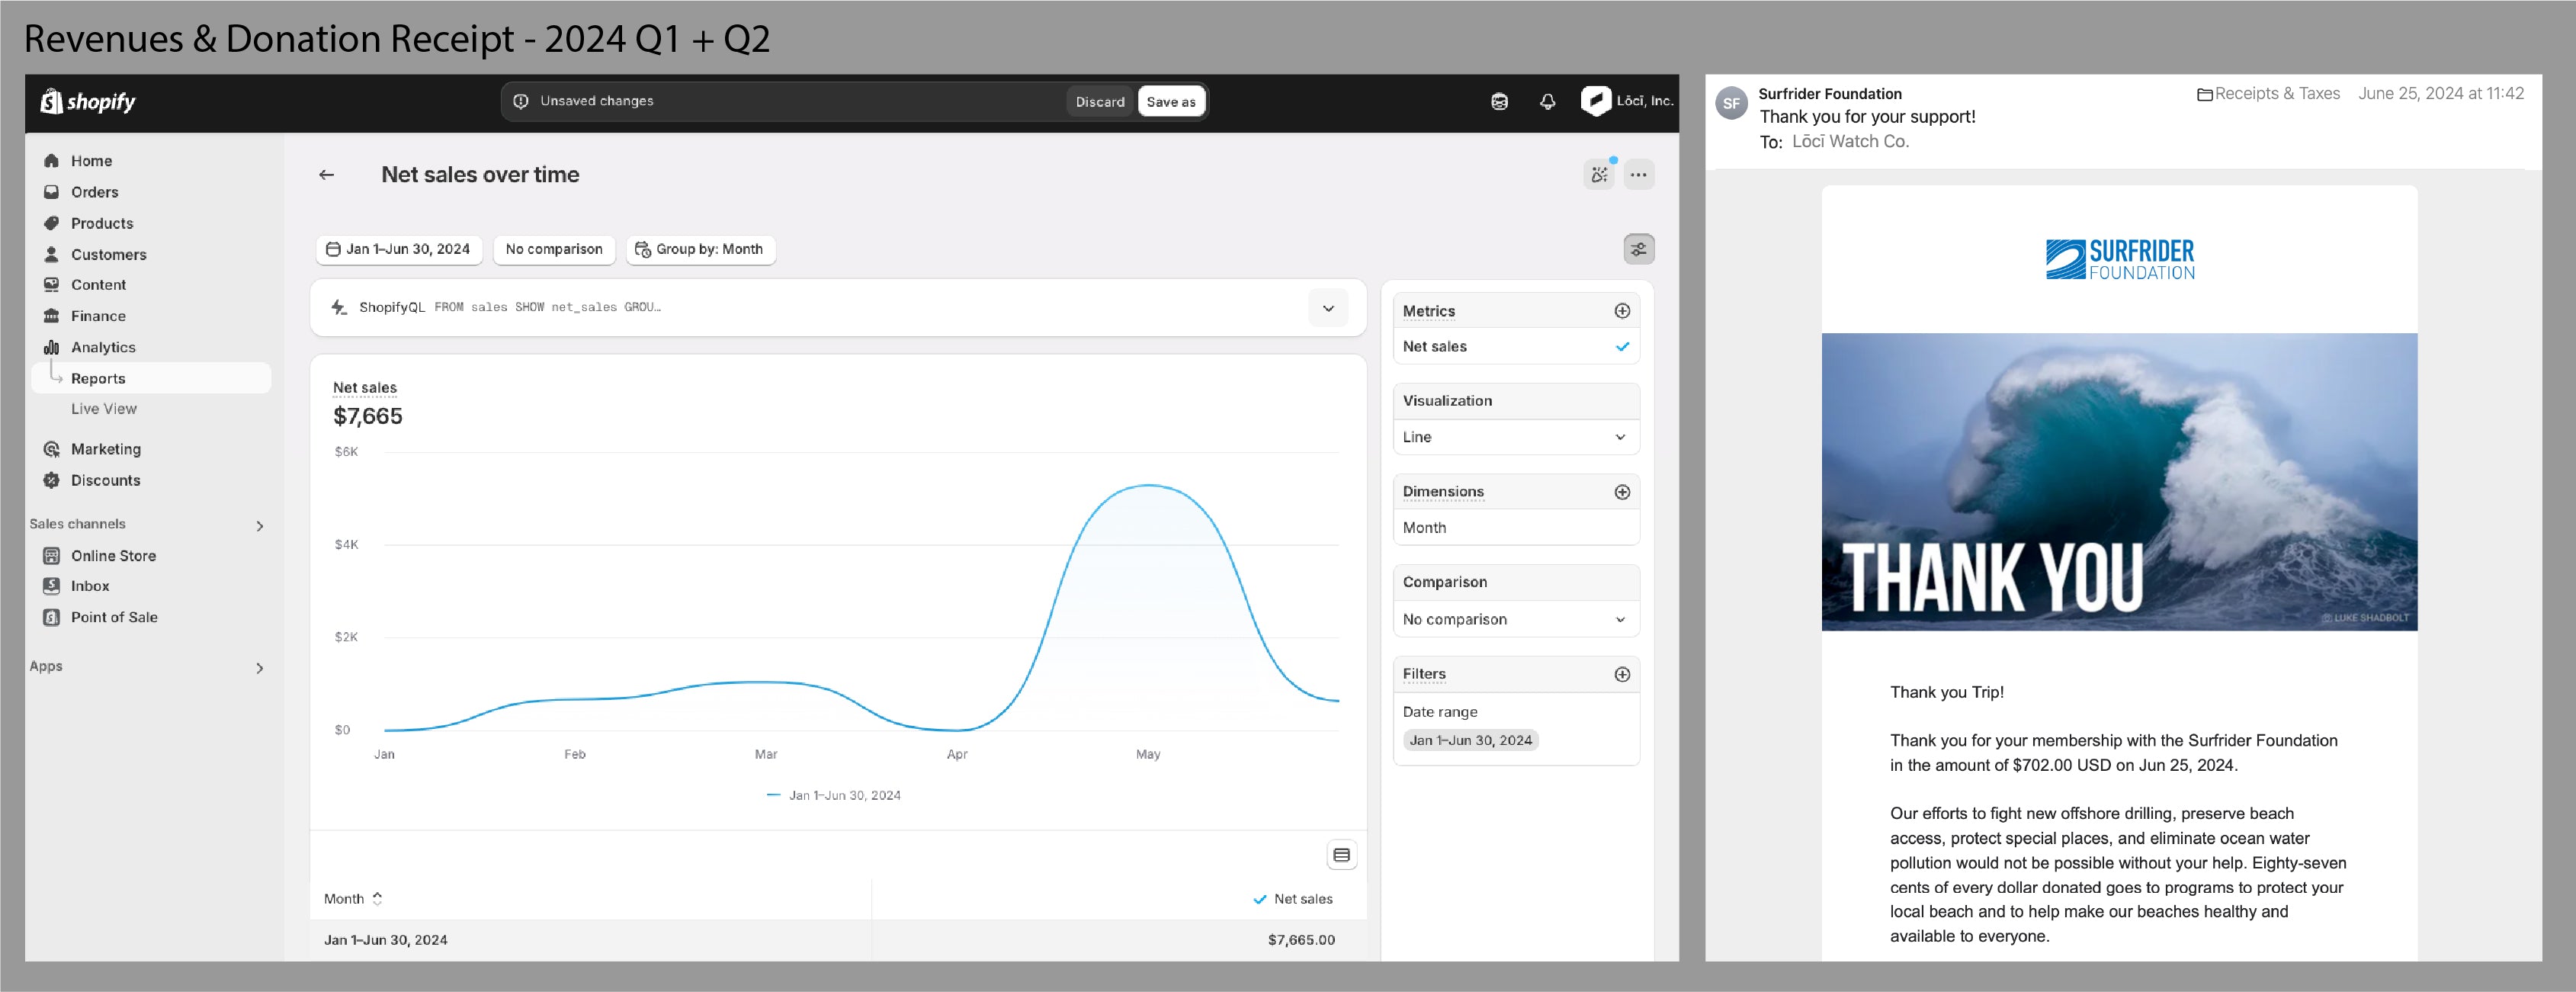The width and height of the screenshot is (2576, 992).
Task: Expand the Sales channels section chevron
Action: pos(260,525)
